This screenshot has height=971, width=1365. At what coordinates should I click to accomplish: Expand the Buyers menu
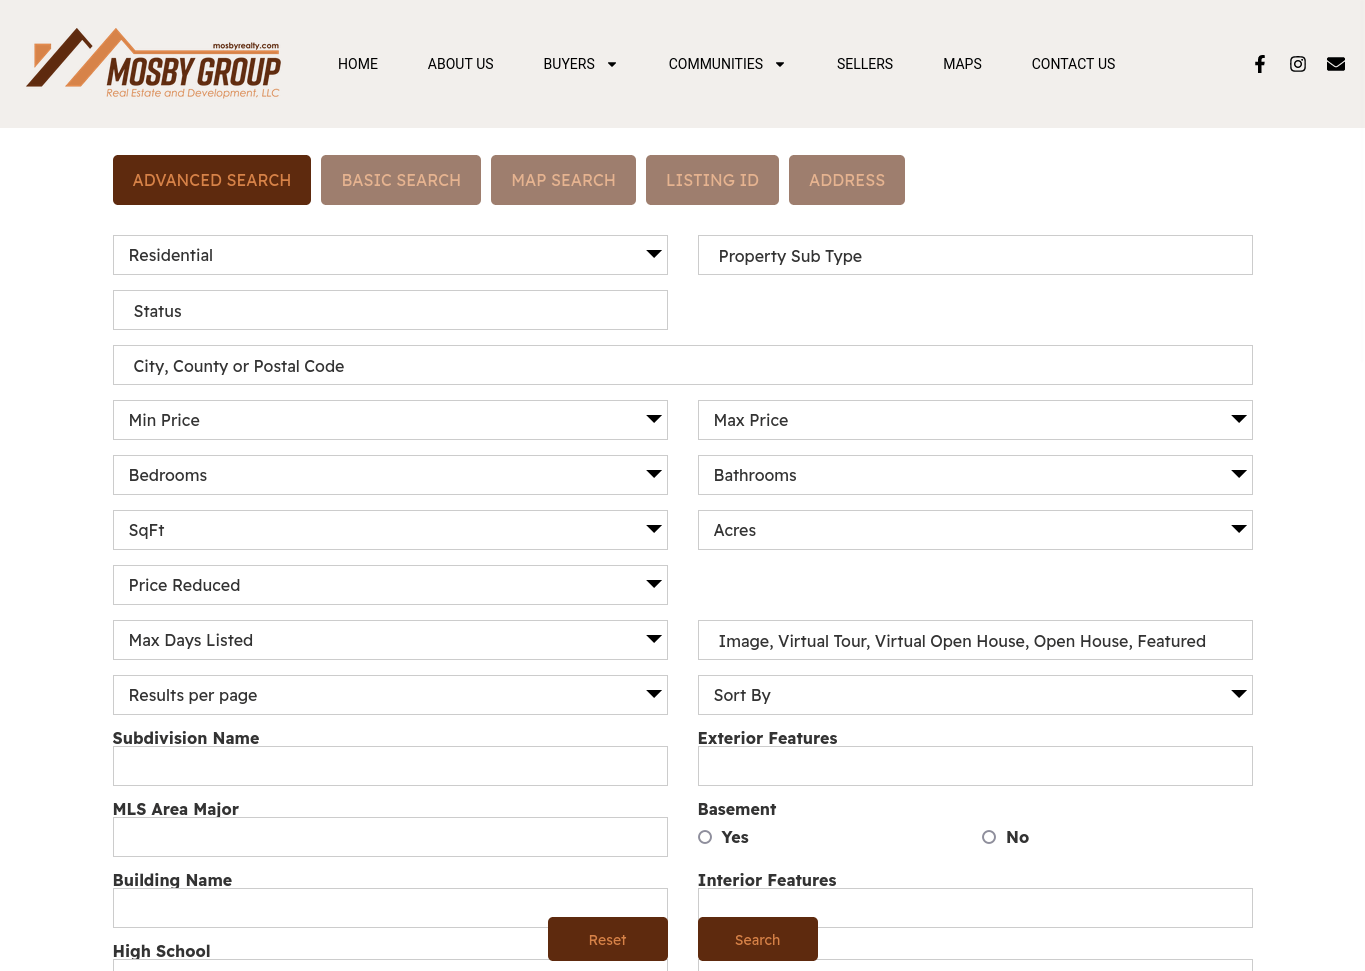point(580,64)
